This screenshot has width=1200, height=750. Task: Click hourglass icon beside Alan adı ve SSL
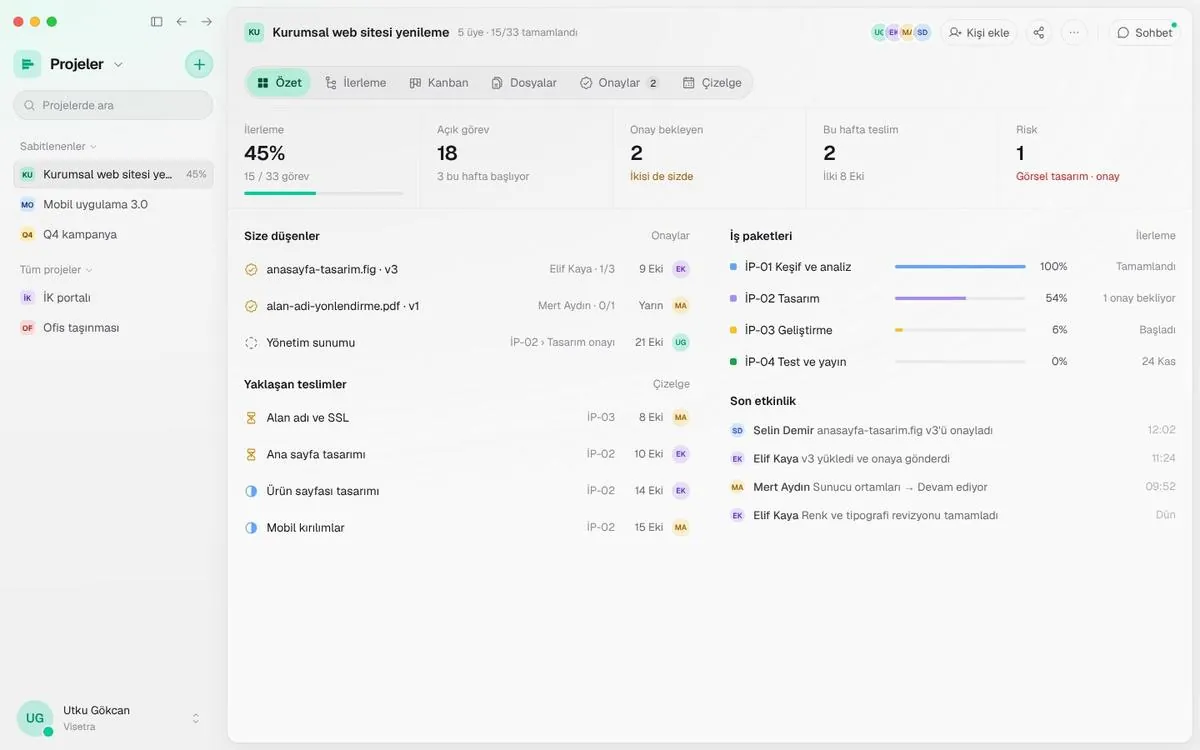pos(251,418)
